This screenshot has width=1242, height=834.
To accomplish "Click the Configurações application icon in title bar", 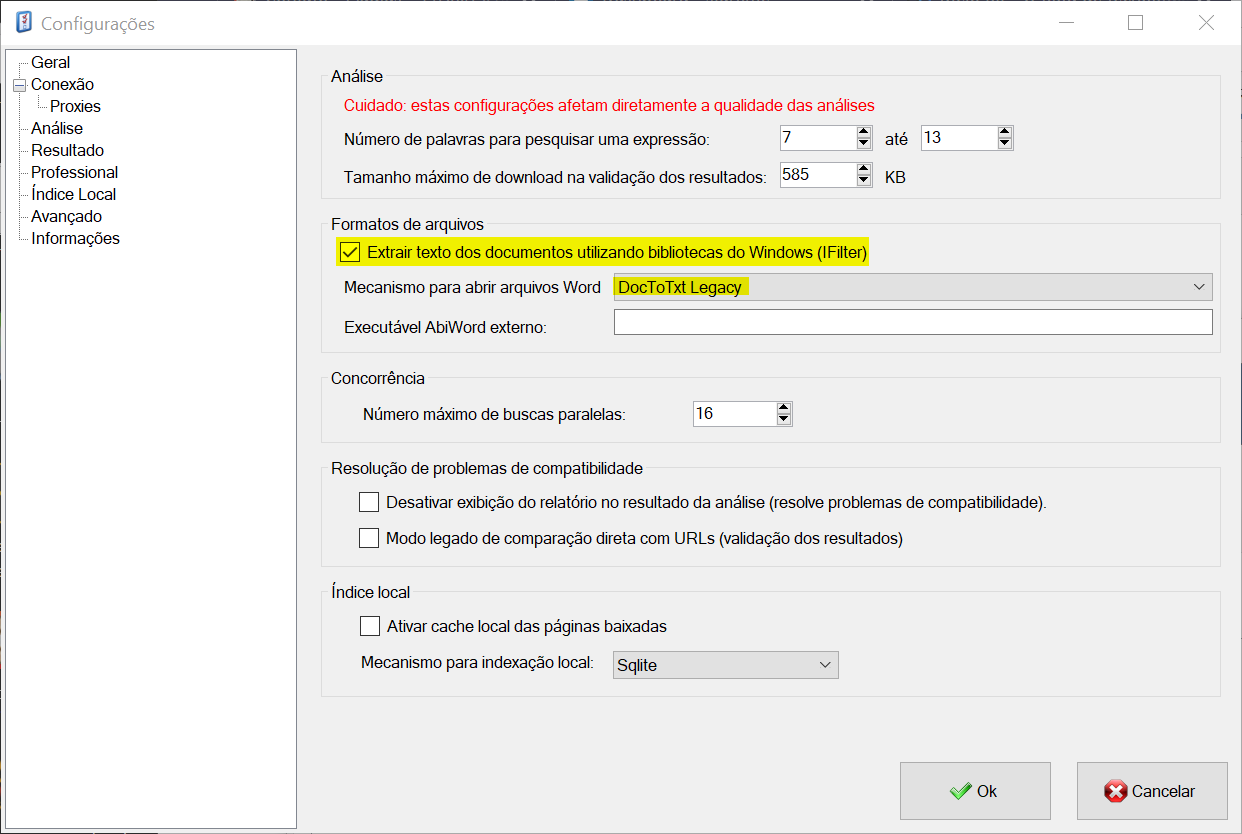I will [x=24, y=22].
